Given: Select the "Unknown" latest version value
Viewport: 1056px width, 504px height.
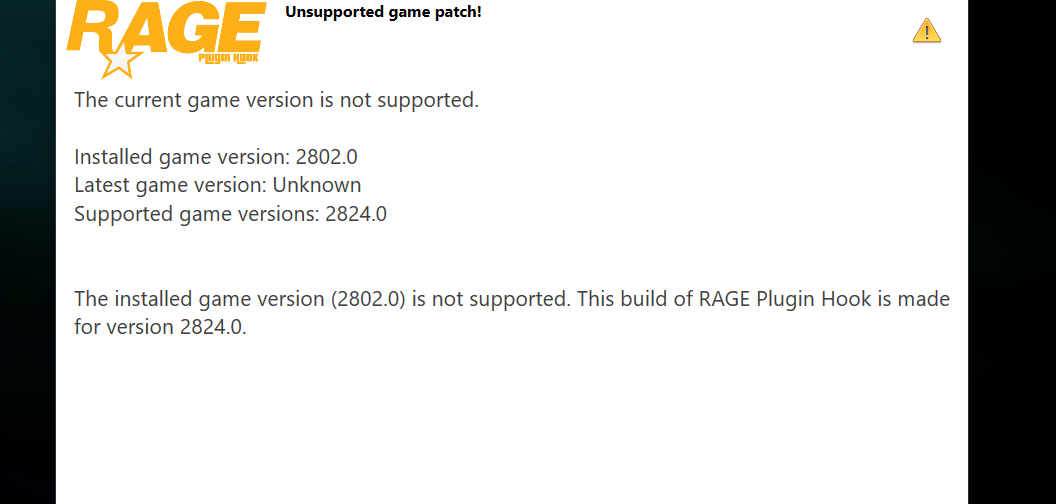Looking at the screenshot, I should pos(317,185).
